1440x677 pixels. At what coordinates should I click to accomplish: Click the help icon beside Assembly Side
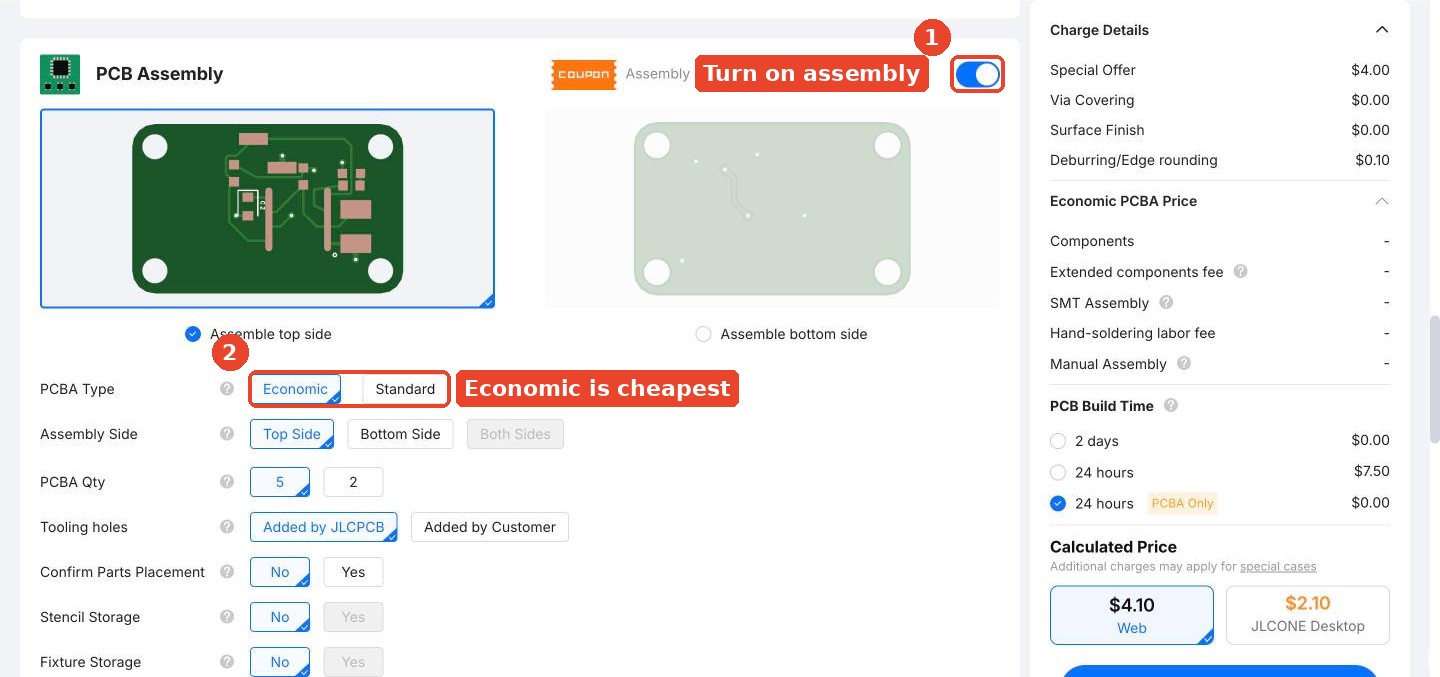click(x=227, y=434)
